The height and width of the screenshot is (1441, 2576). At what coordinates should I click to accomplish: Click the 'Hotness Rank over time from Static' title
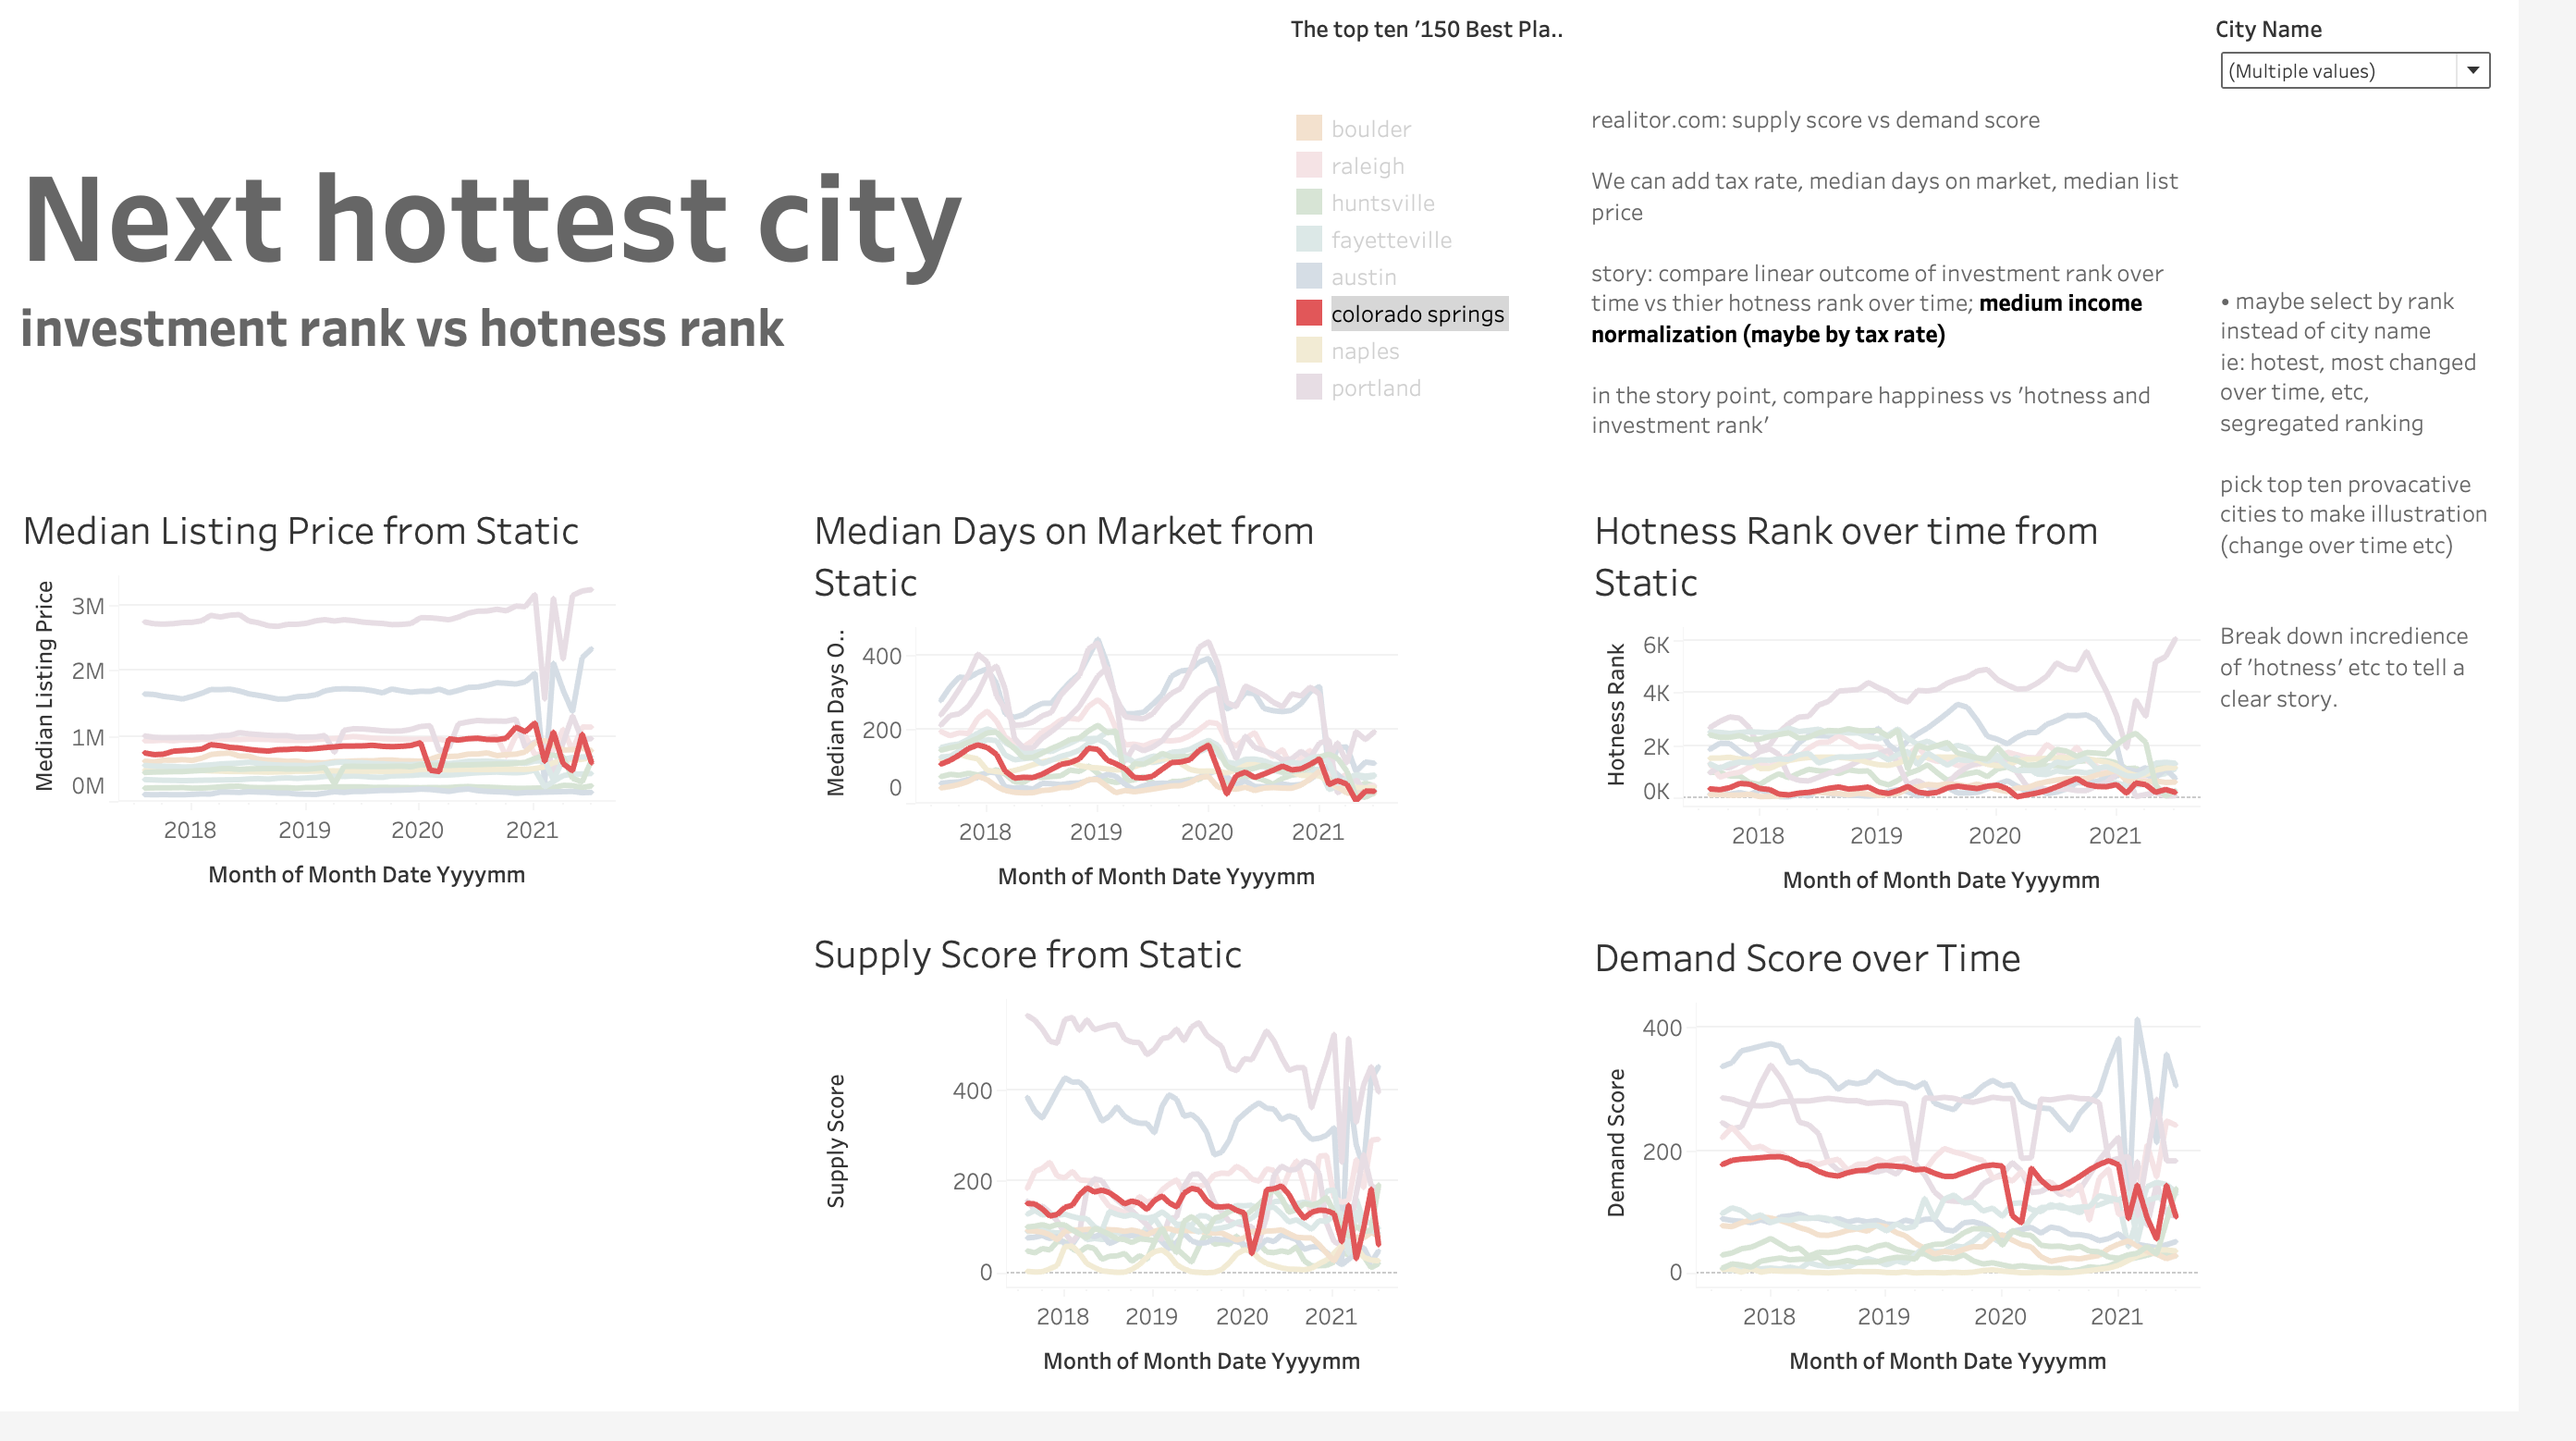coord(1846,556)
